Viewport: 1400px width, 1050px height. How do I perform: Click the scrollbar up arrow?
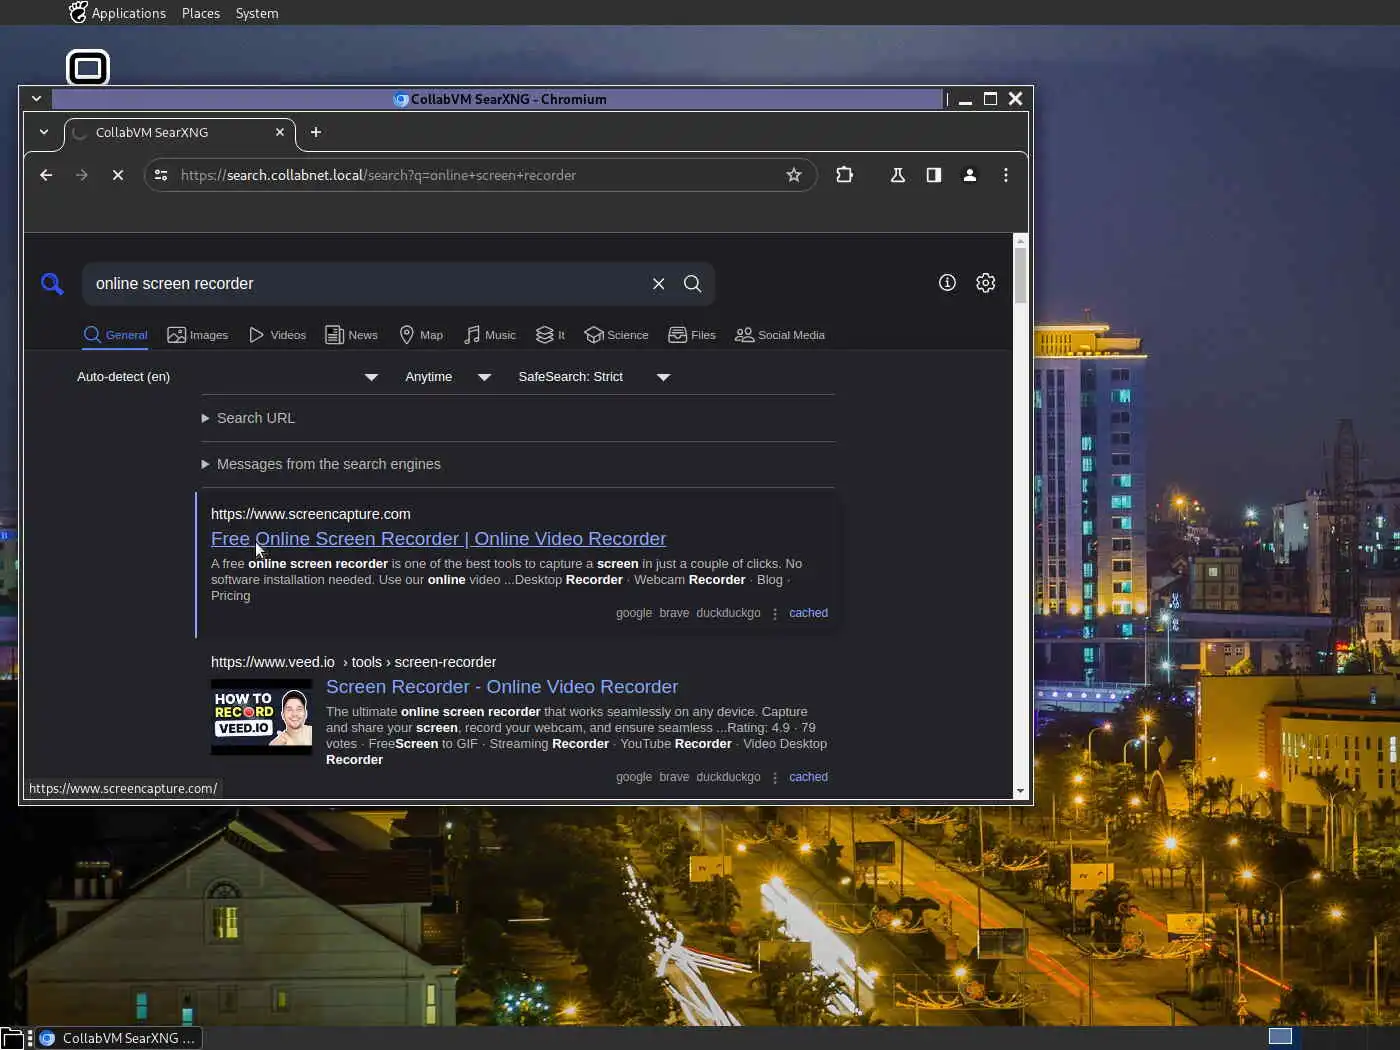click(1020, 240)
